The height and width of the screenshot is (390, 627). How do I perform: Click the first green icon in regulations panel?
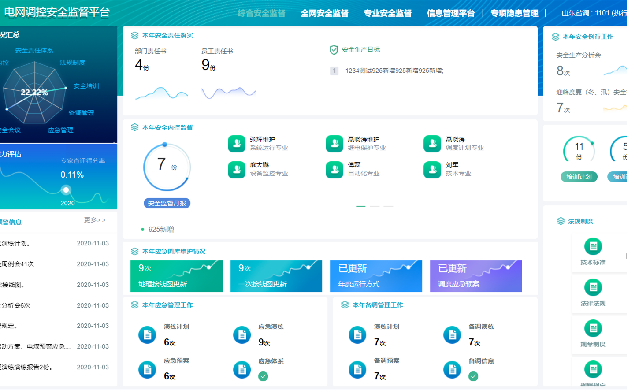tap(593, 246)
